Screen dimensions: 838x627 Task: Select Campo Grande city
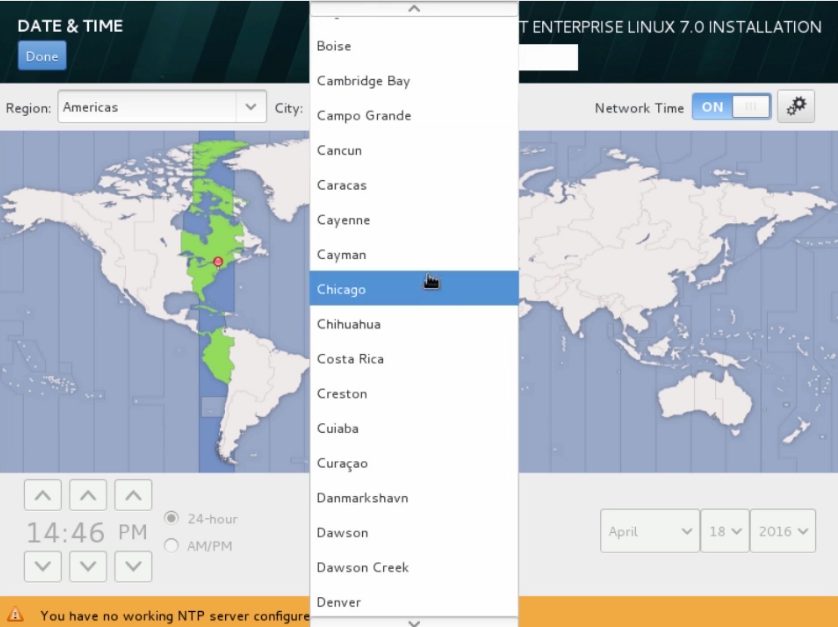click(414, 115)
